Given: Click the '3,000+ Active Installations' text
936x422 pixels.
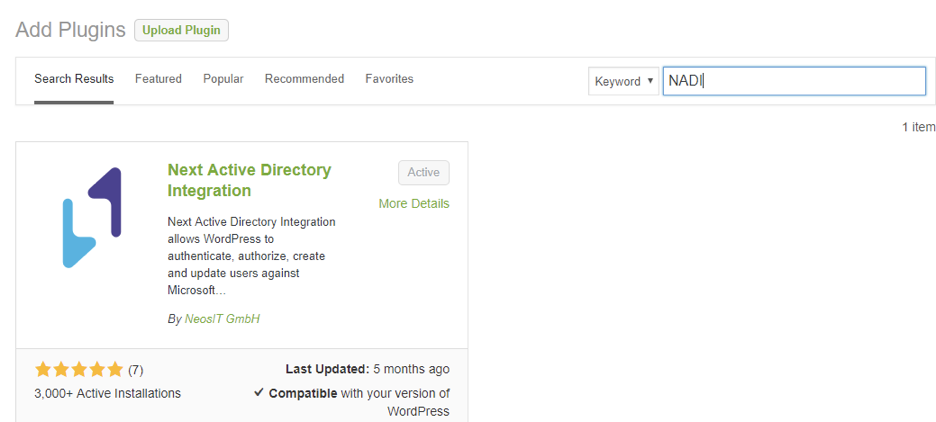Looking at the screenshot, I should 107,393.
